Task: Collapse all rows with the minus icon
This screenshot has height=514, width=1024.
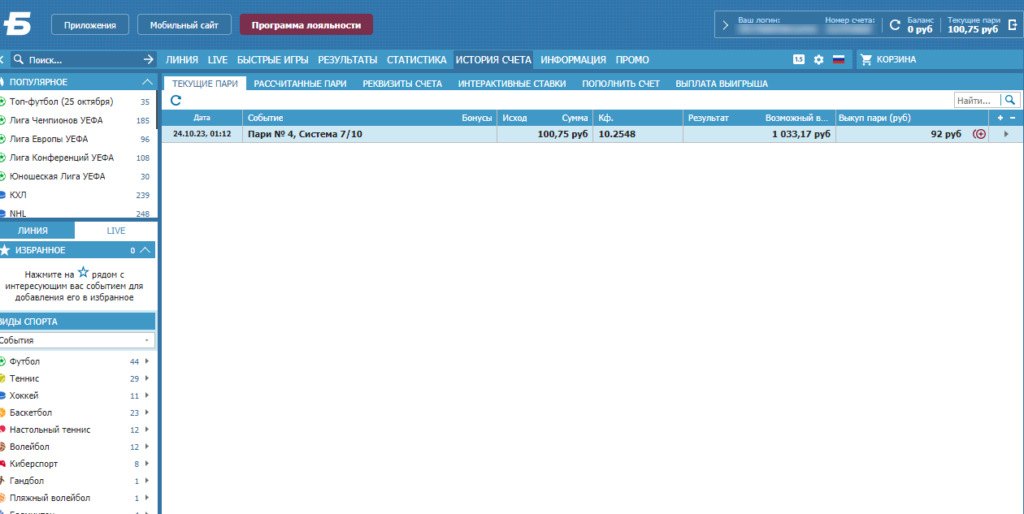Action: click(x=1013, y=118)
